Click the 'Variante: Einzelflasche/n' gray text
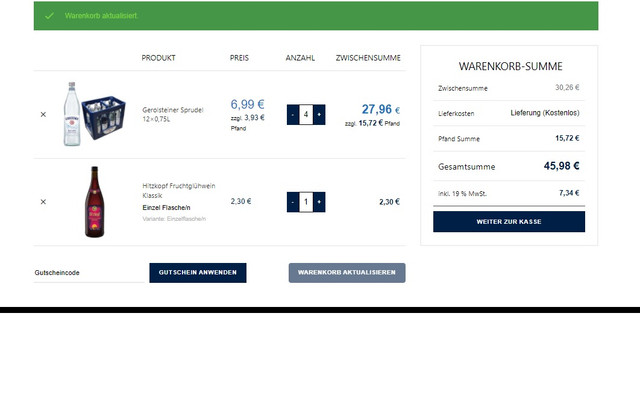This screenshot has width=640, height=406. click(x=174, y=219)
